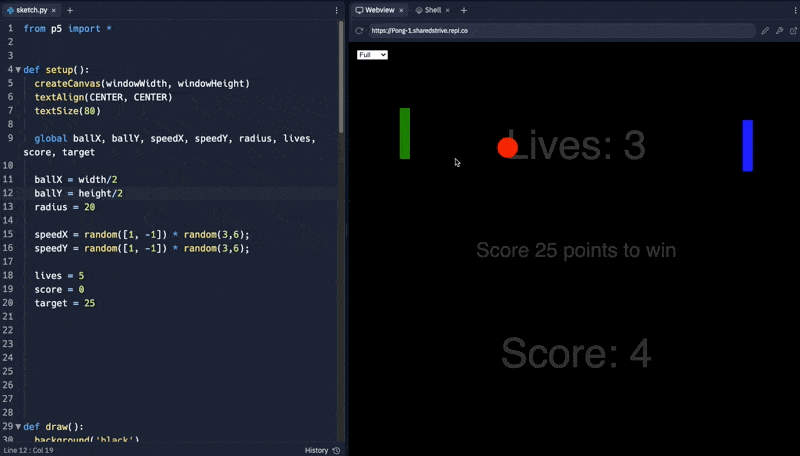The image size is (800, 456).
Task: Click the 'ballX = width/2' line
Action: pos(76,180)
